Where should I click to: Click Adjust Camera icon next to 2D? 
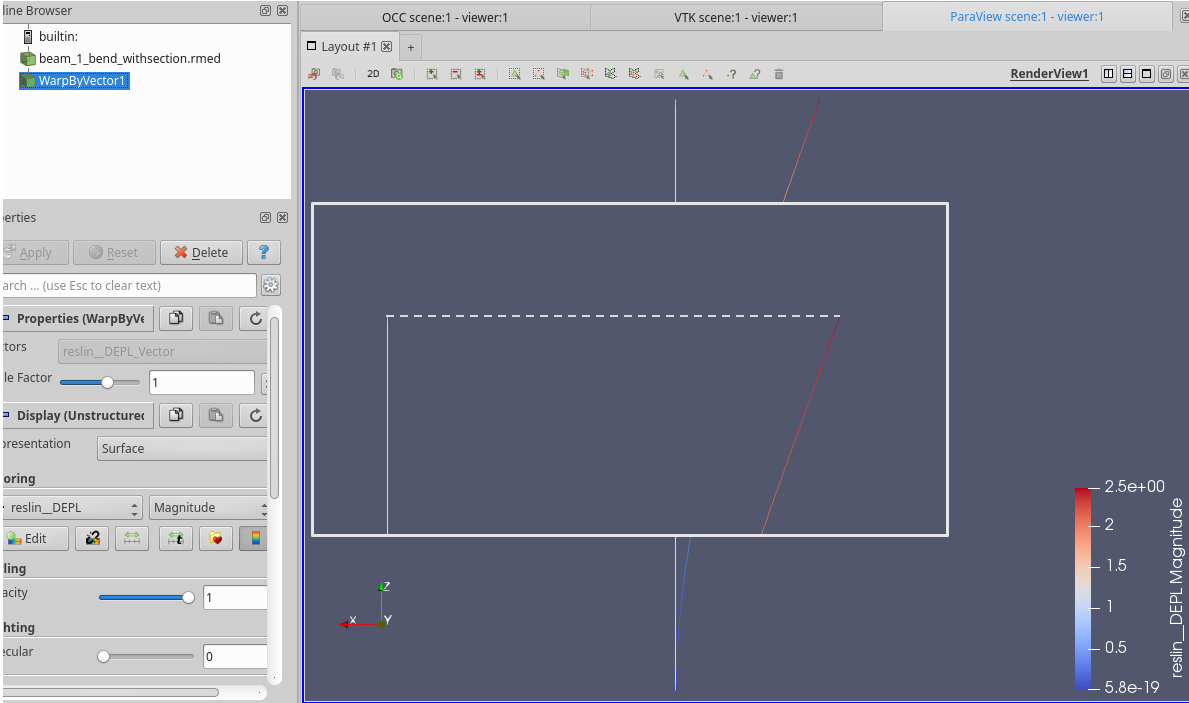pyautogui.click(x=397, y=74)
